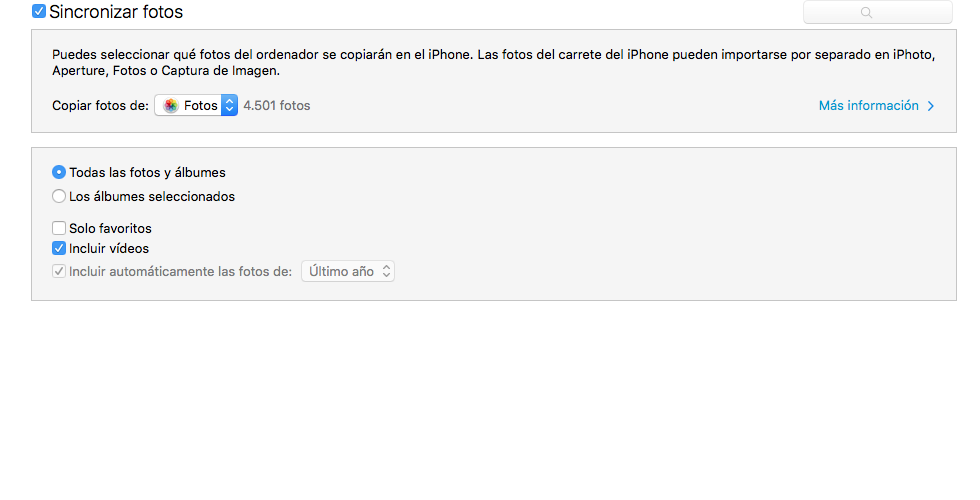Click the arrow beside Más información

tap(931, 106)
